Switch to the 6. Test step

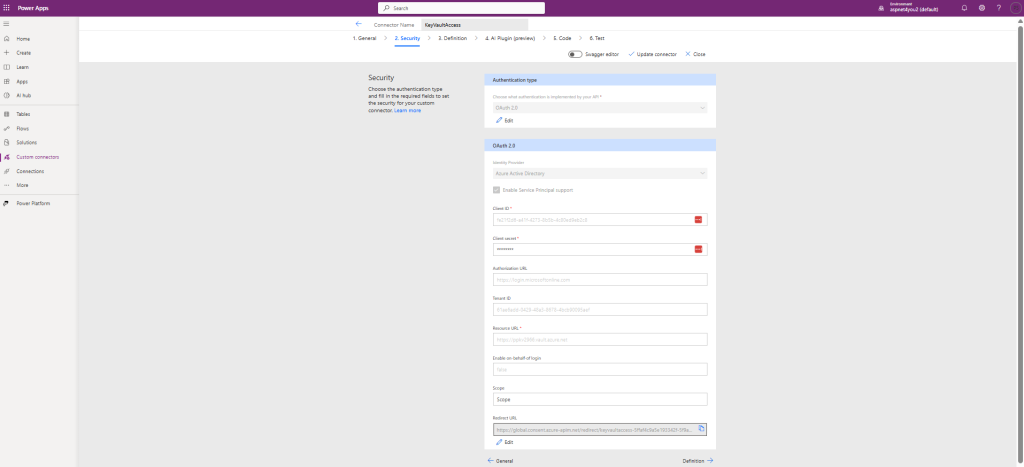tap(597, 39)
